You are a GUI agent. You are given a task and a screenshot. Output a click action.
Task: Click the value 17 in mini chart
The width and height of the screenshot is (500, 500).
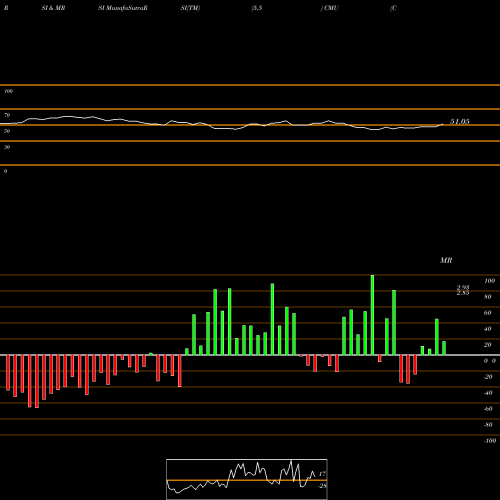[322, 474]
